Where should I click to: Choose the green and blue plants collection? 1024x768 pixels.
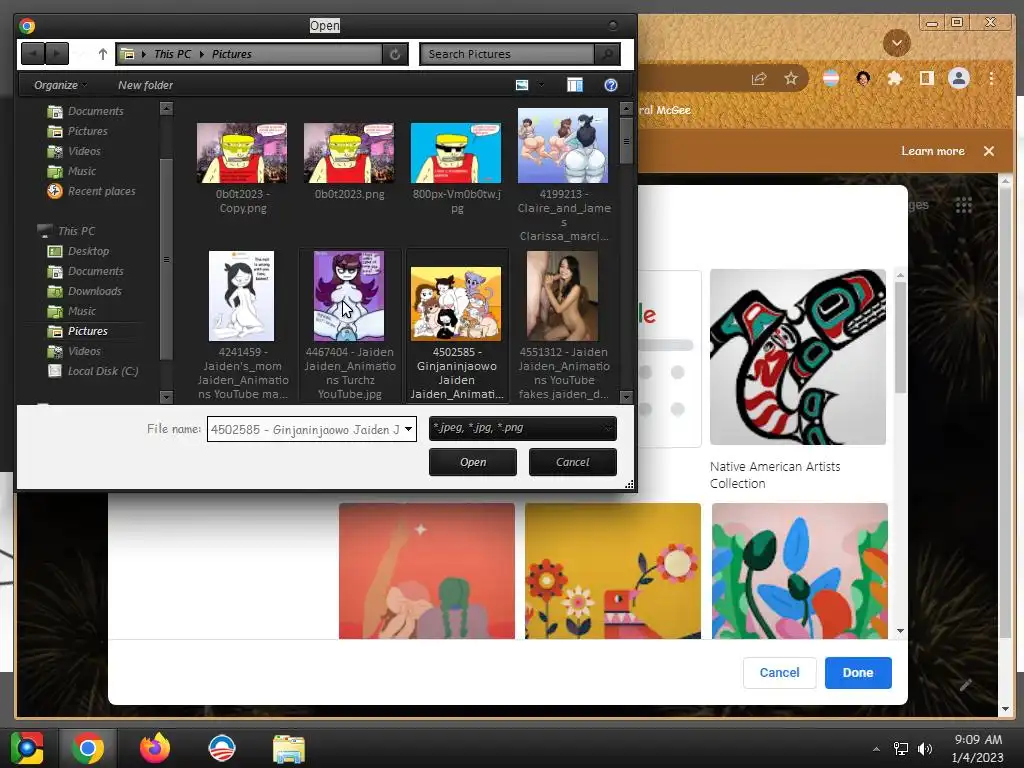point(799,571)
